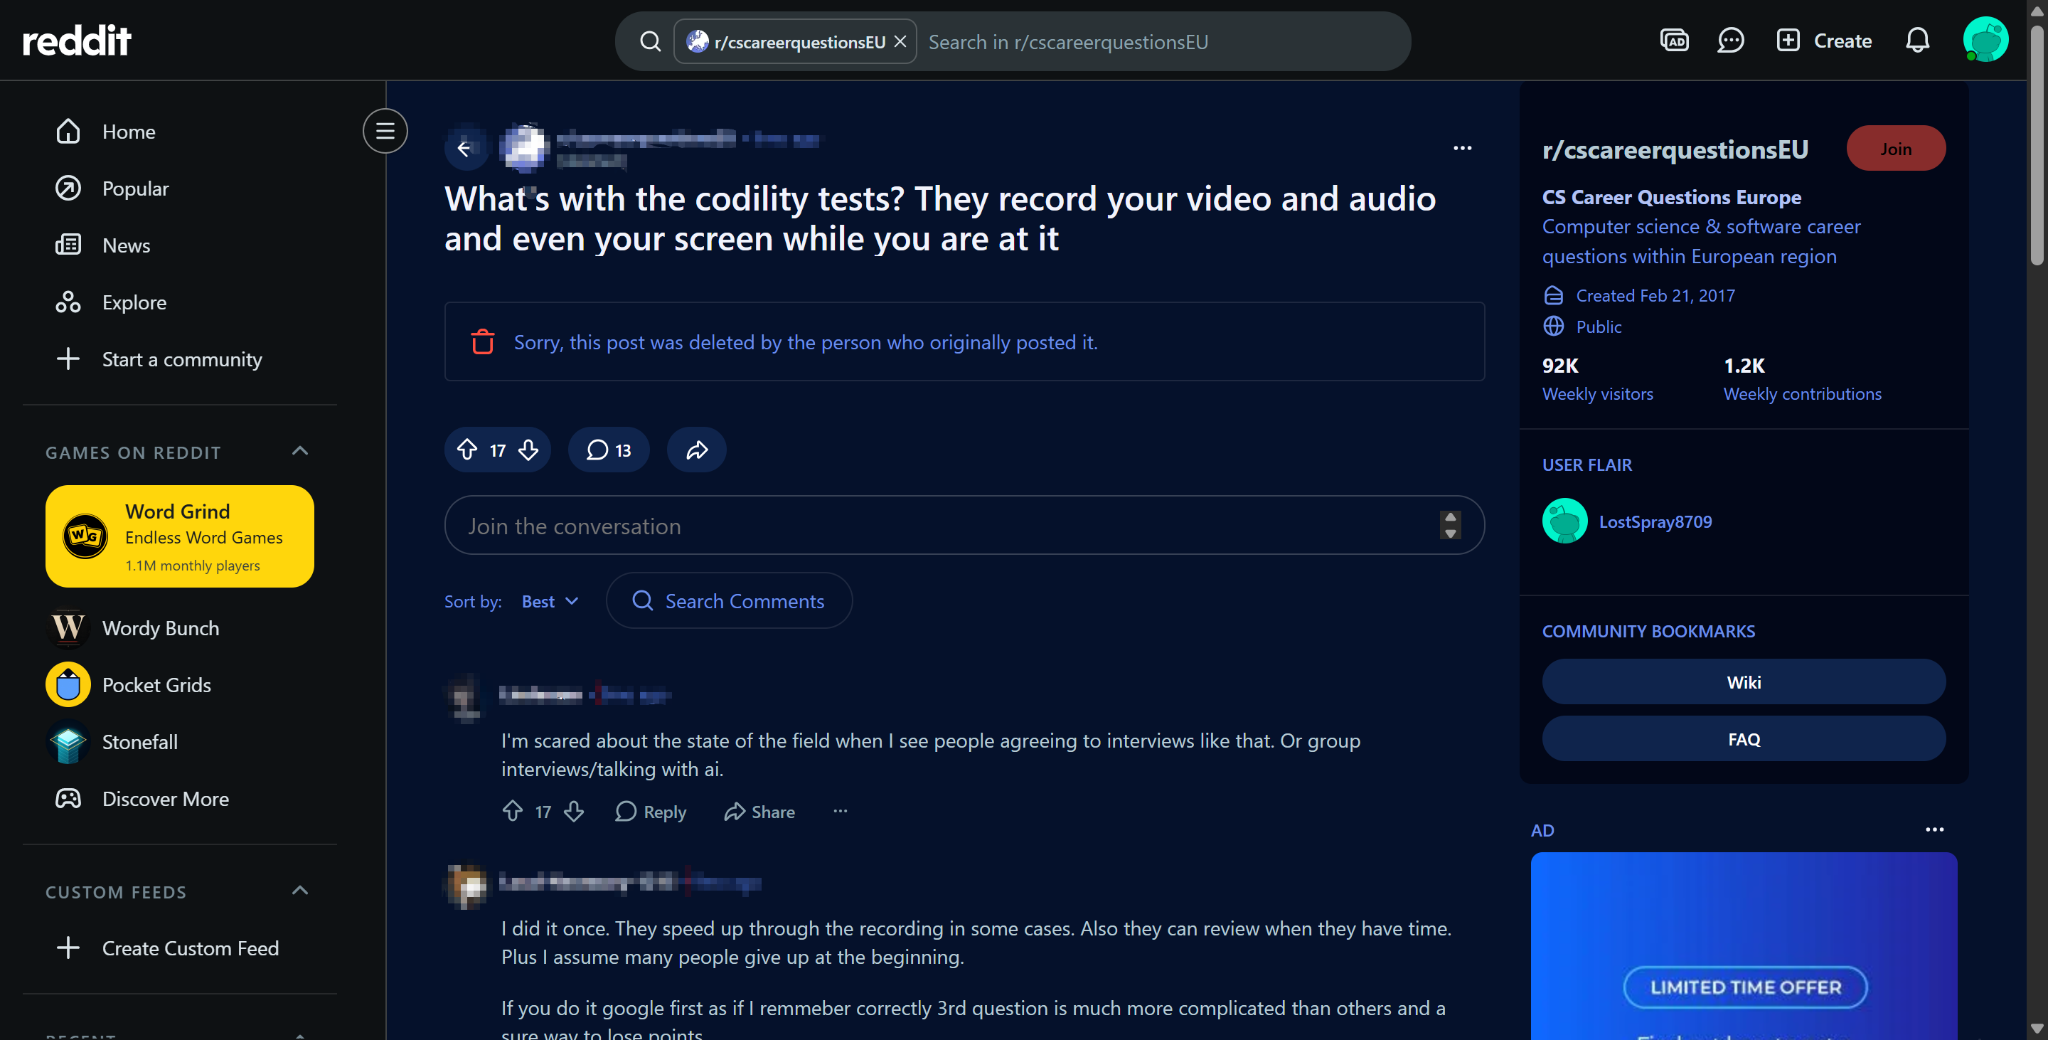The image size is (2048, 1040).
Task: Open the Reddit ads icon
Action: 1674,40
